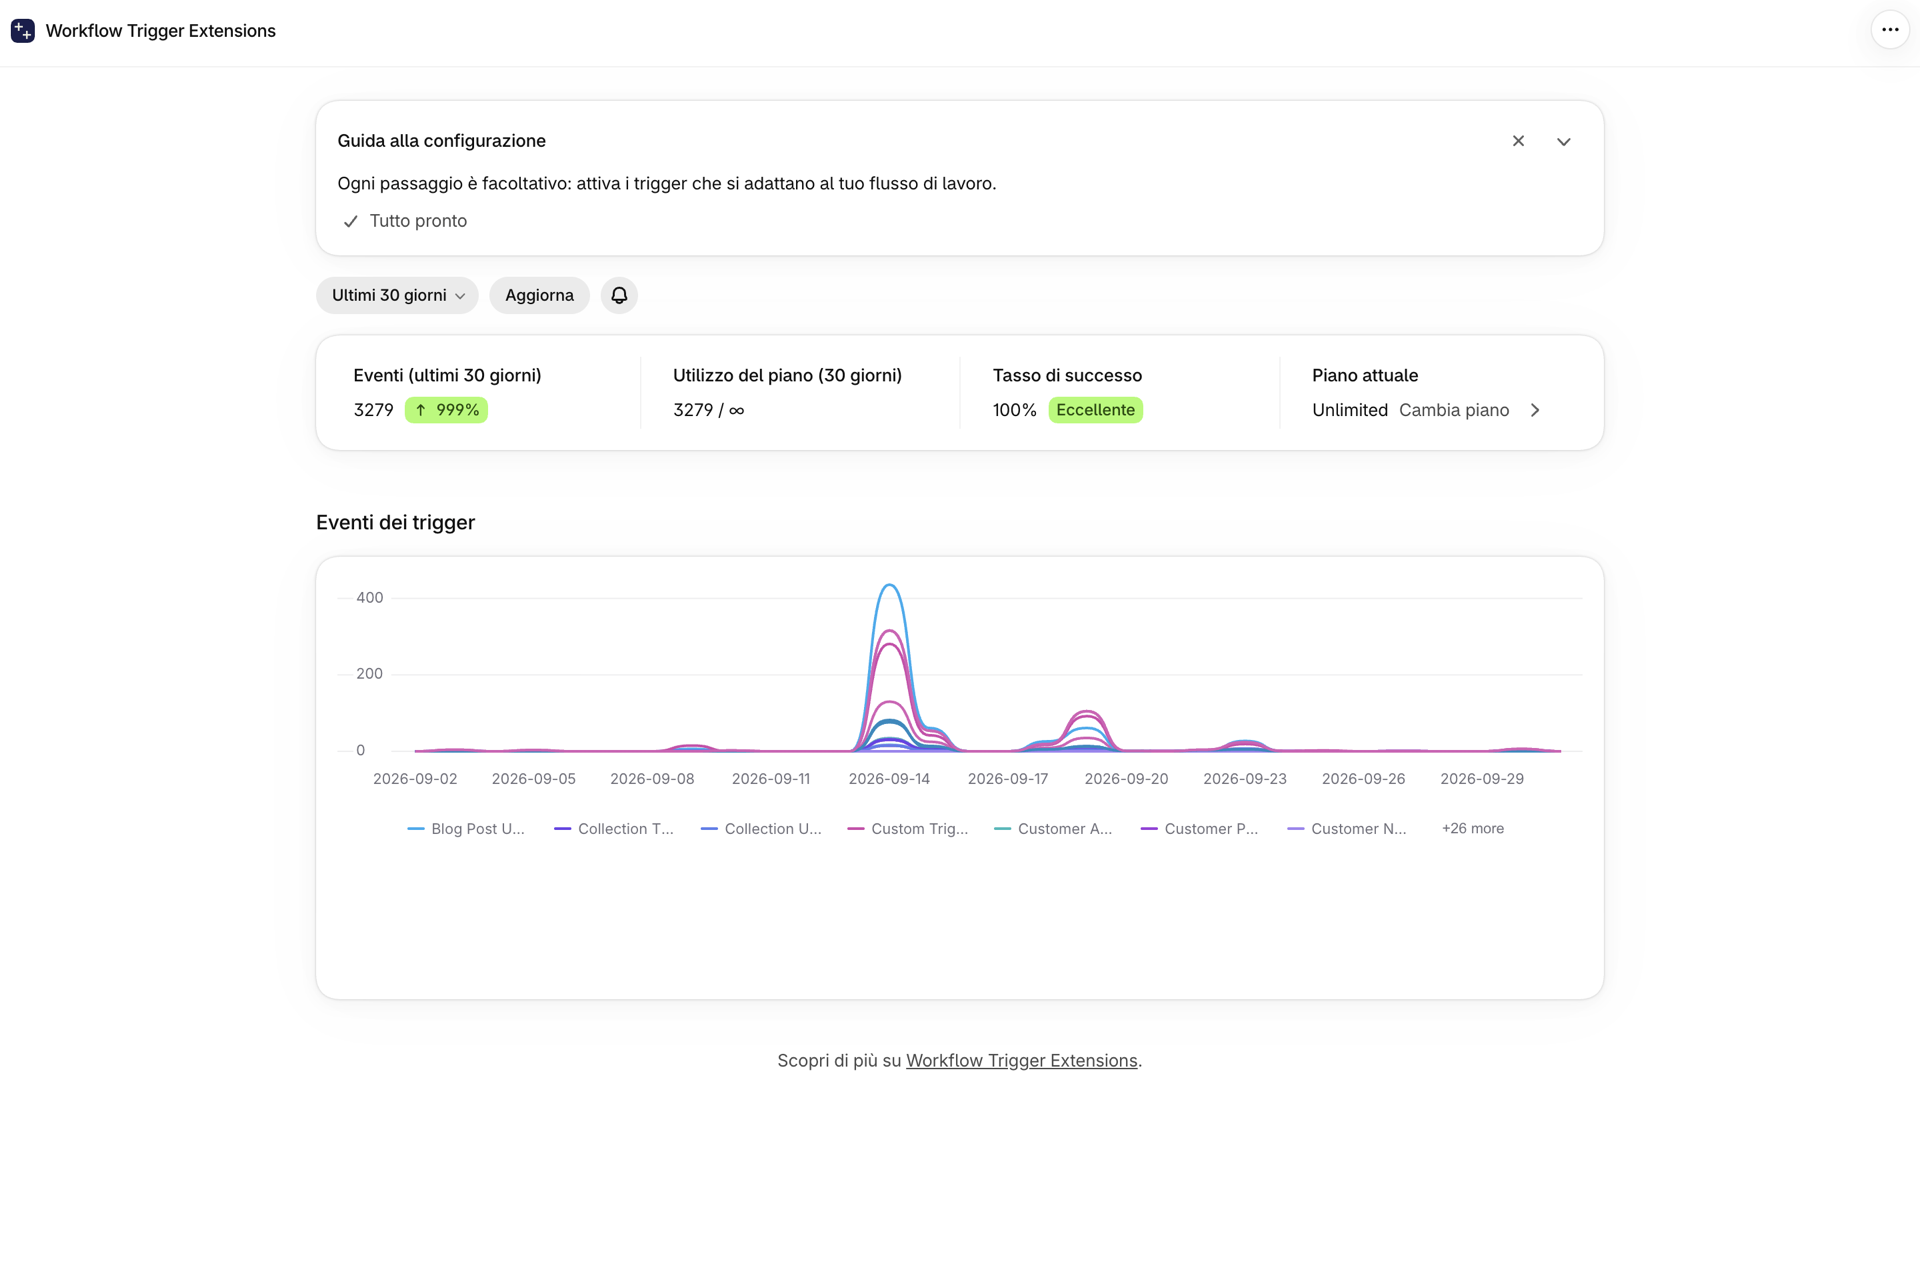Toggle the Collection T... legend series
1920x1280 pixels.
coord(614,829)
